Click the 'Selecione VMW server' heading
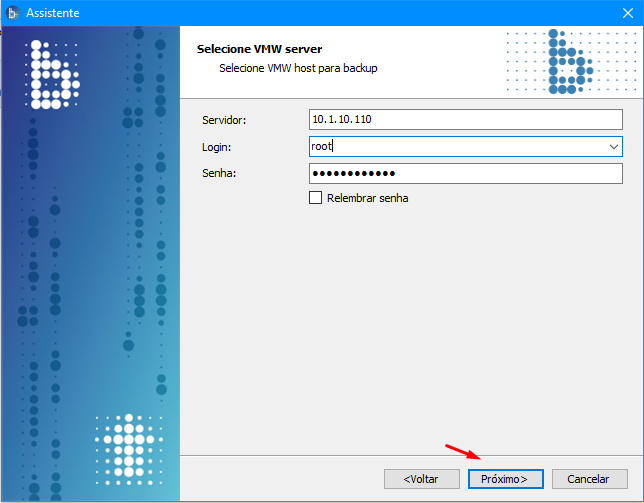Screen dimensions: 644x503 259,49
